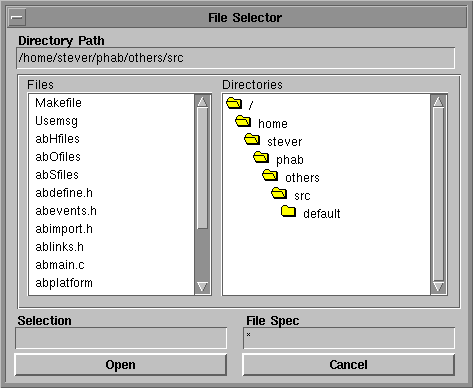Click the Directory Path input field

point(236,58)
